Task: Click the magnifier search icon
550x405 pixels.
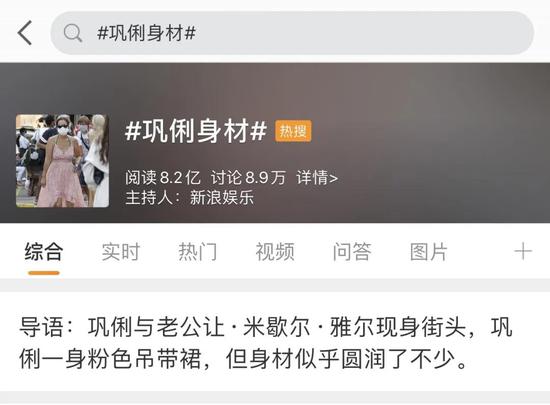Action: click(73, 33)
